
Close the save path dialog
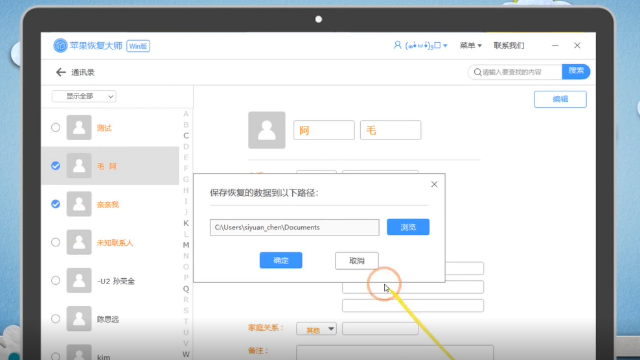click(434, 184)
